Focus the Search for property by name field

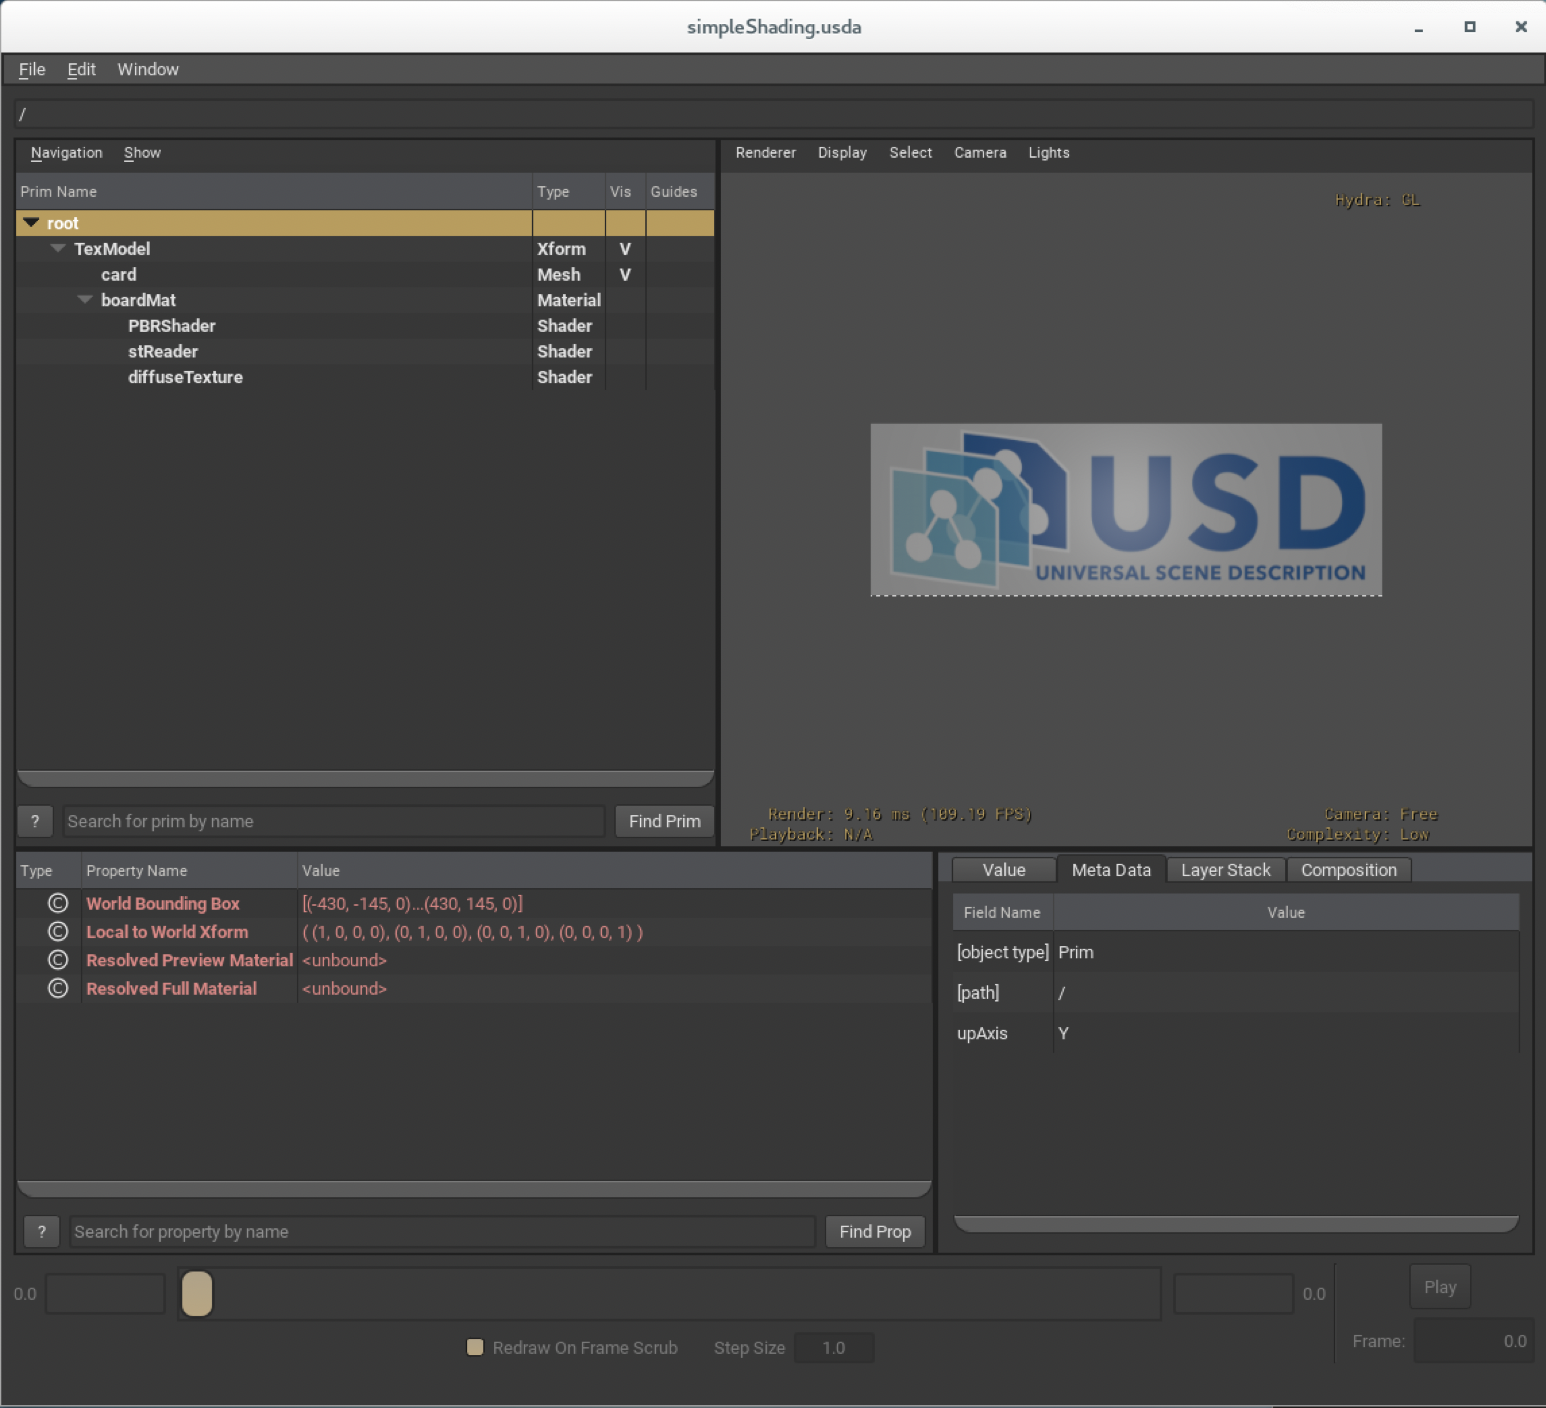coord(443,1232)
